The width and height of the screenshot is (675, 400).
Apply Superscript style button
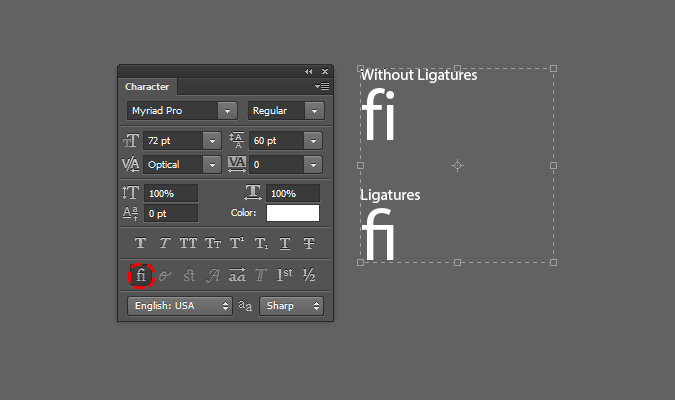coord(237,243)
